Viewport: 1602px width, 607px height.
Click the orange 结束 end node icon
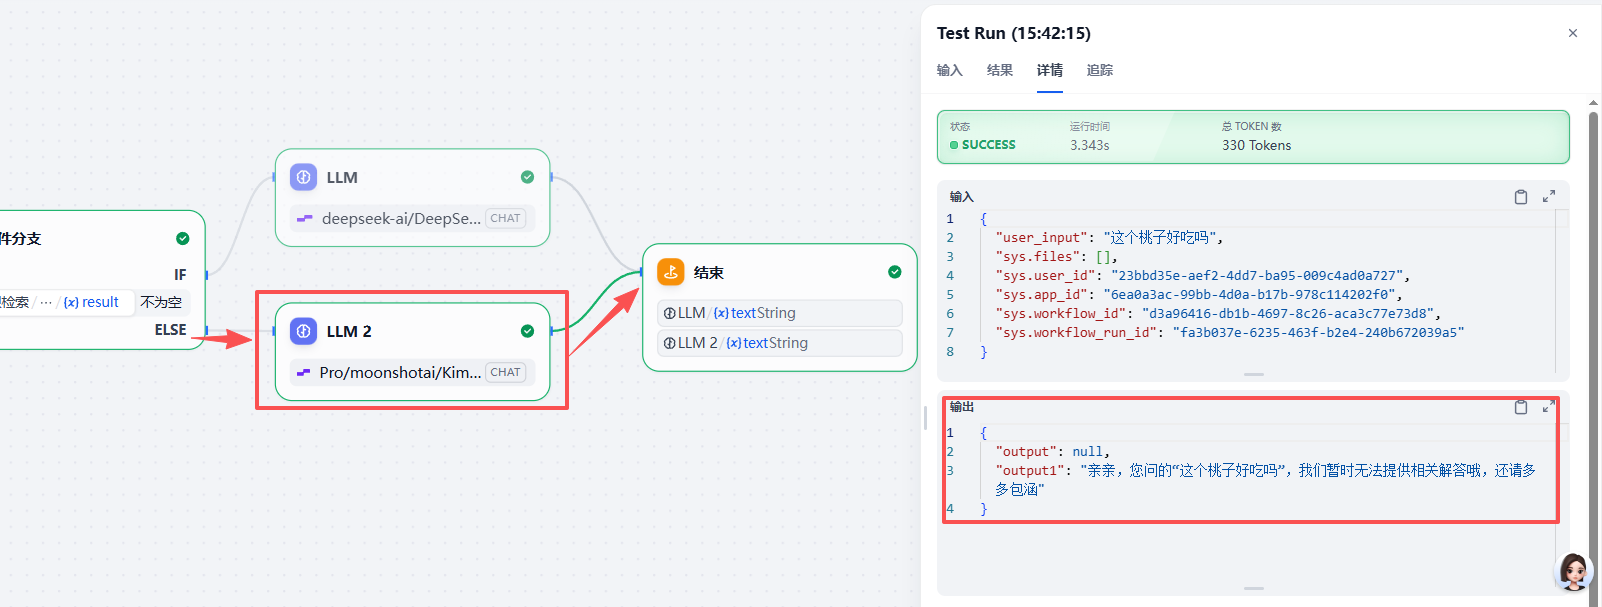[671, 272]
